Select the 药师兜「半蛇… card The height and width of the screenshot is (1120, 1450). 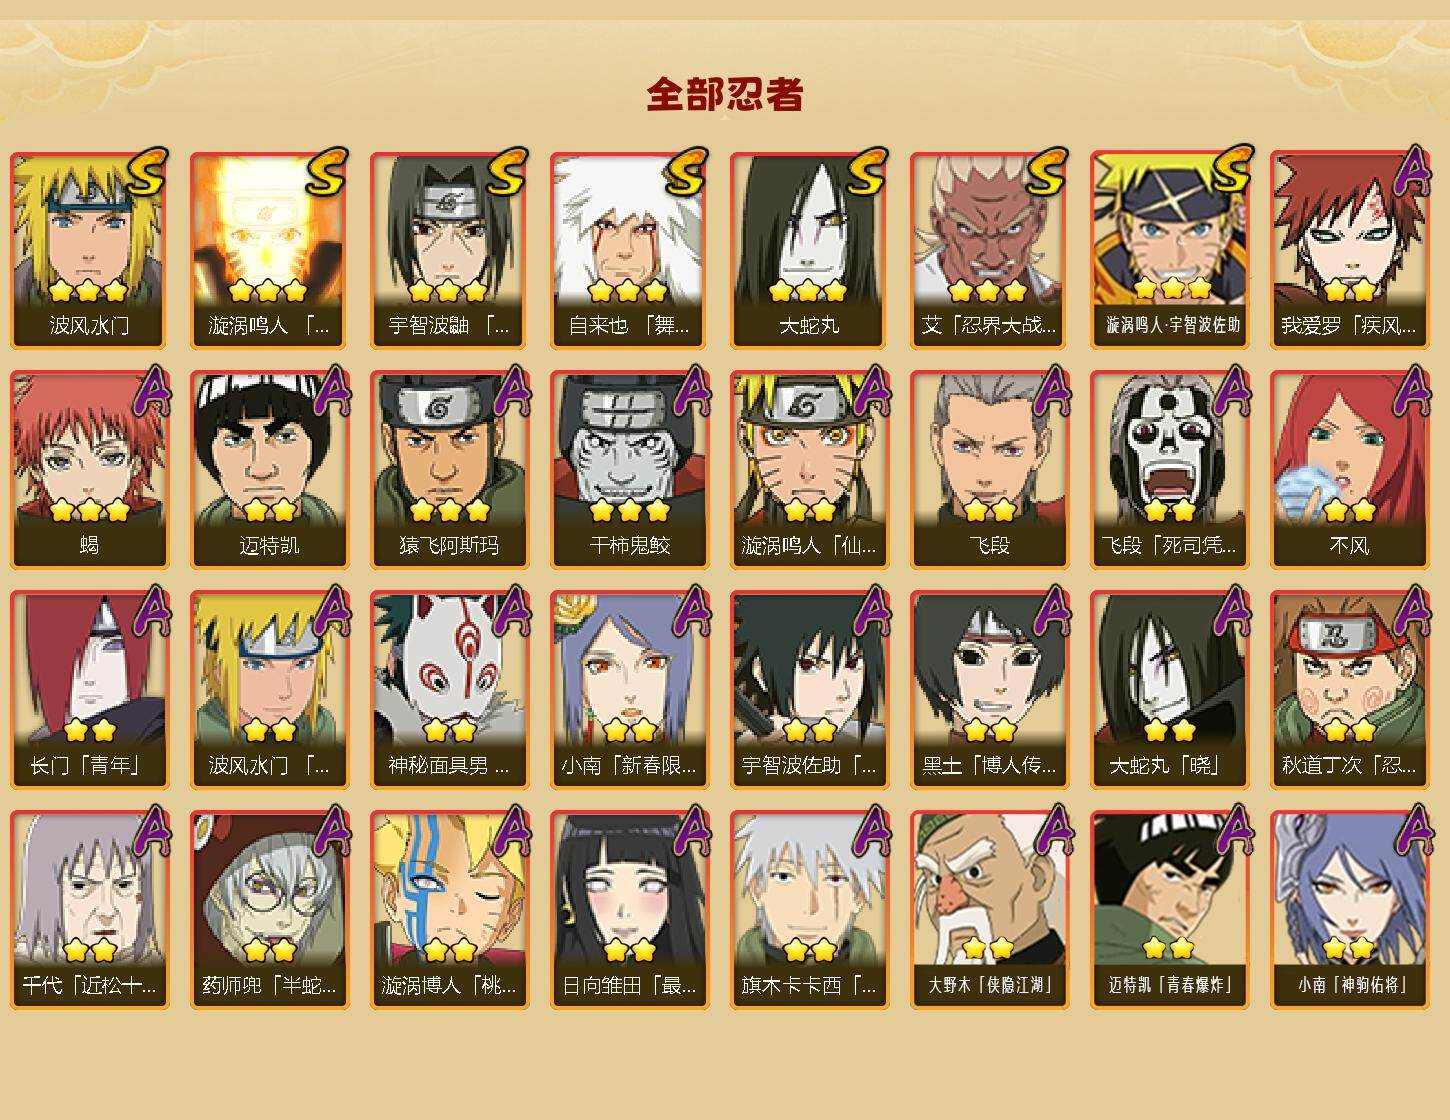click(x=269, y=910)
